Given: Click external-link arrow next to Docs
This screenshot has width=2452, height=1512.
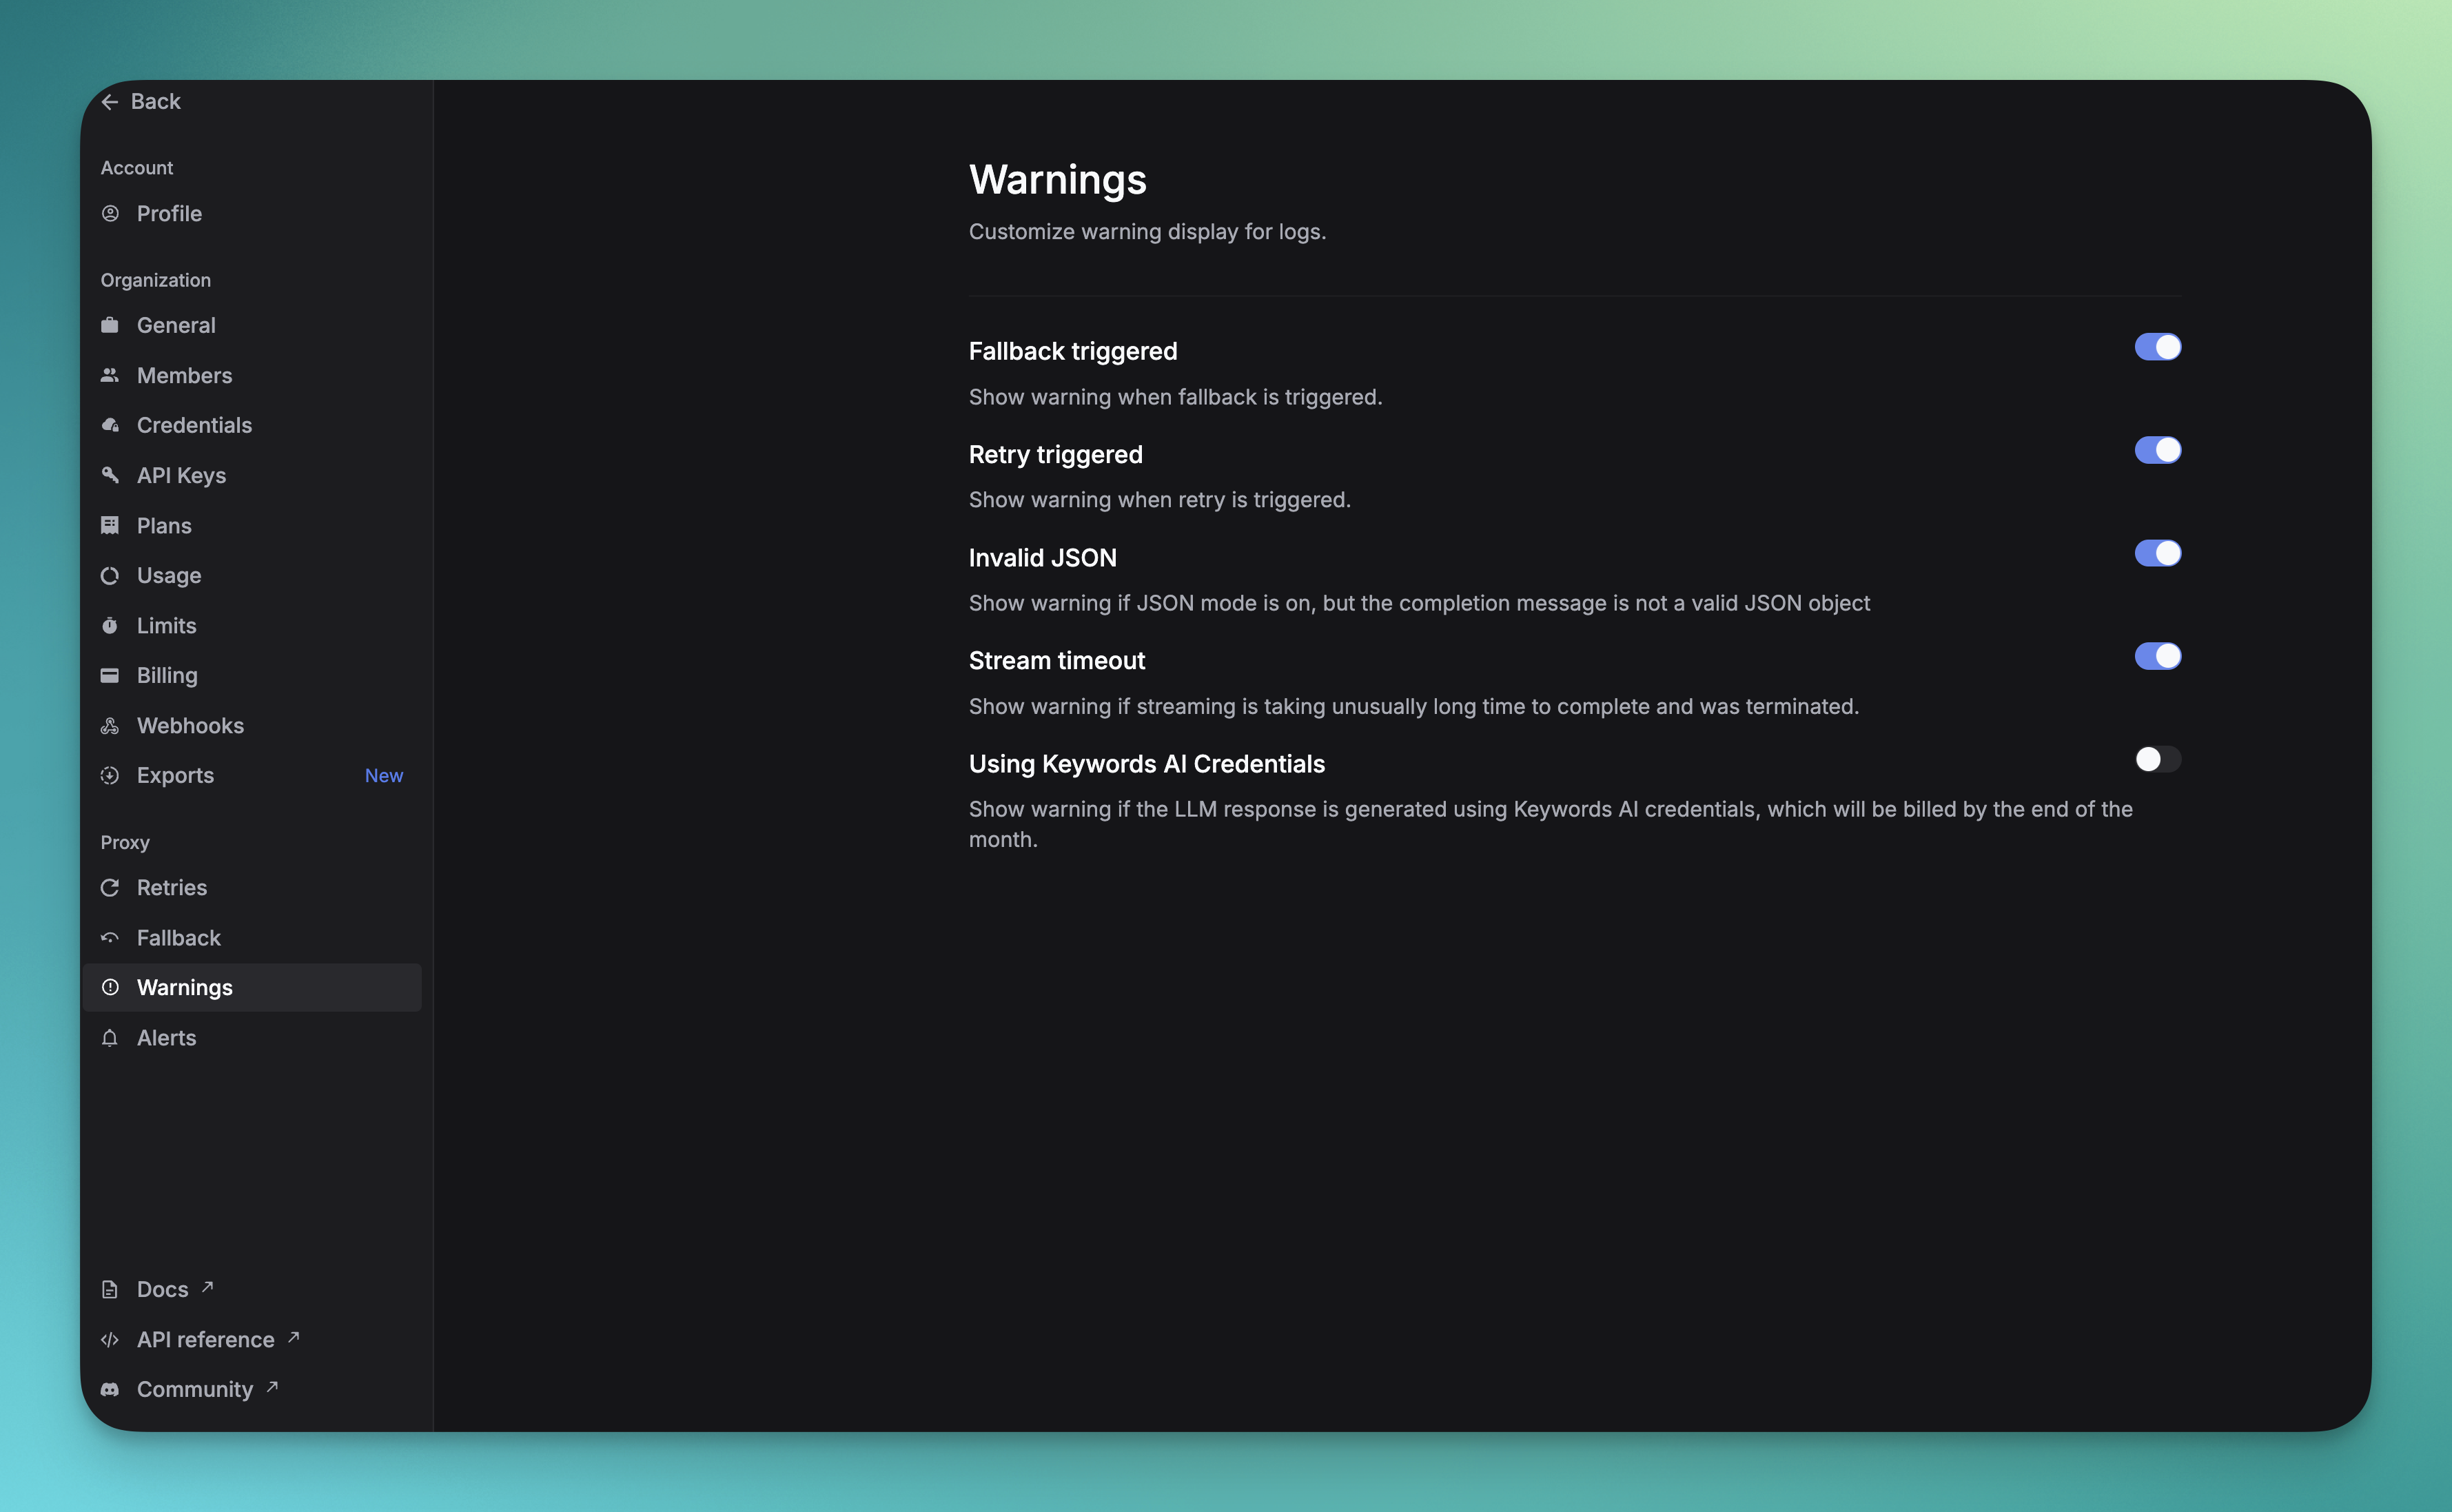Looking at the screenshot, I should click(x=207, y=1286).
